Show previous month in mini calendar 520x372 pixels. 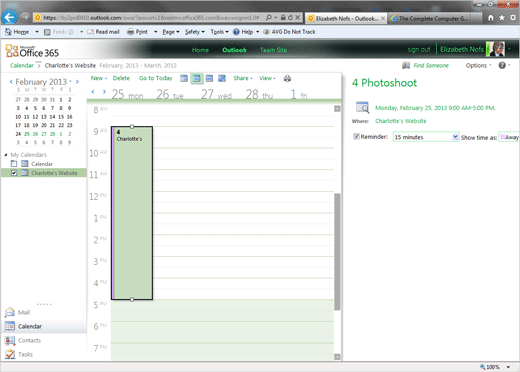pos(11,82)
